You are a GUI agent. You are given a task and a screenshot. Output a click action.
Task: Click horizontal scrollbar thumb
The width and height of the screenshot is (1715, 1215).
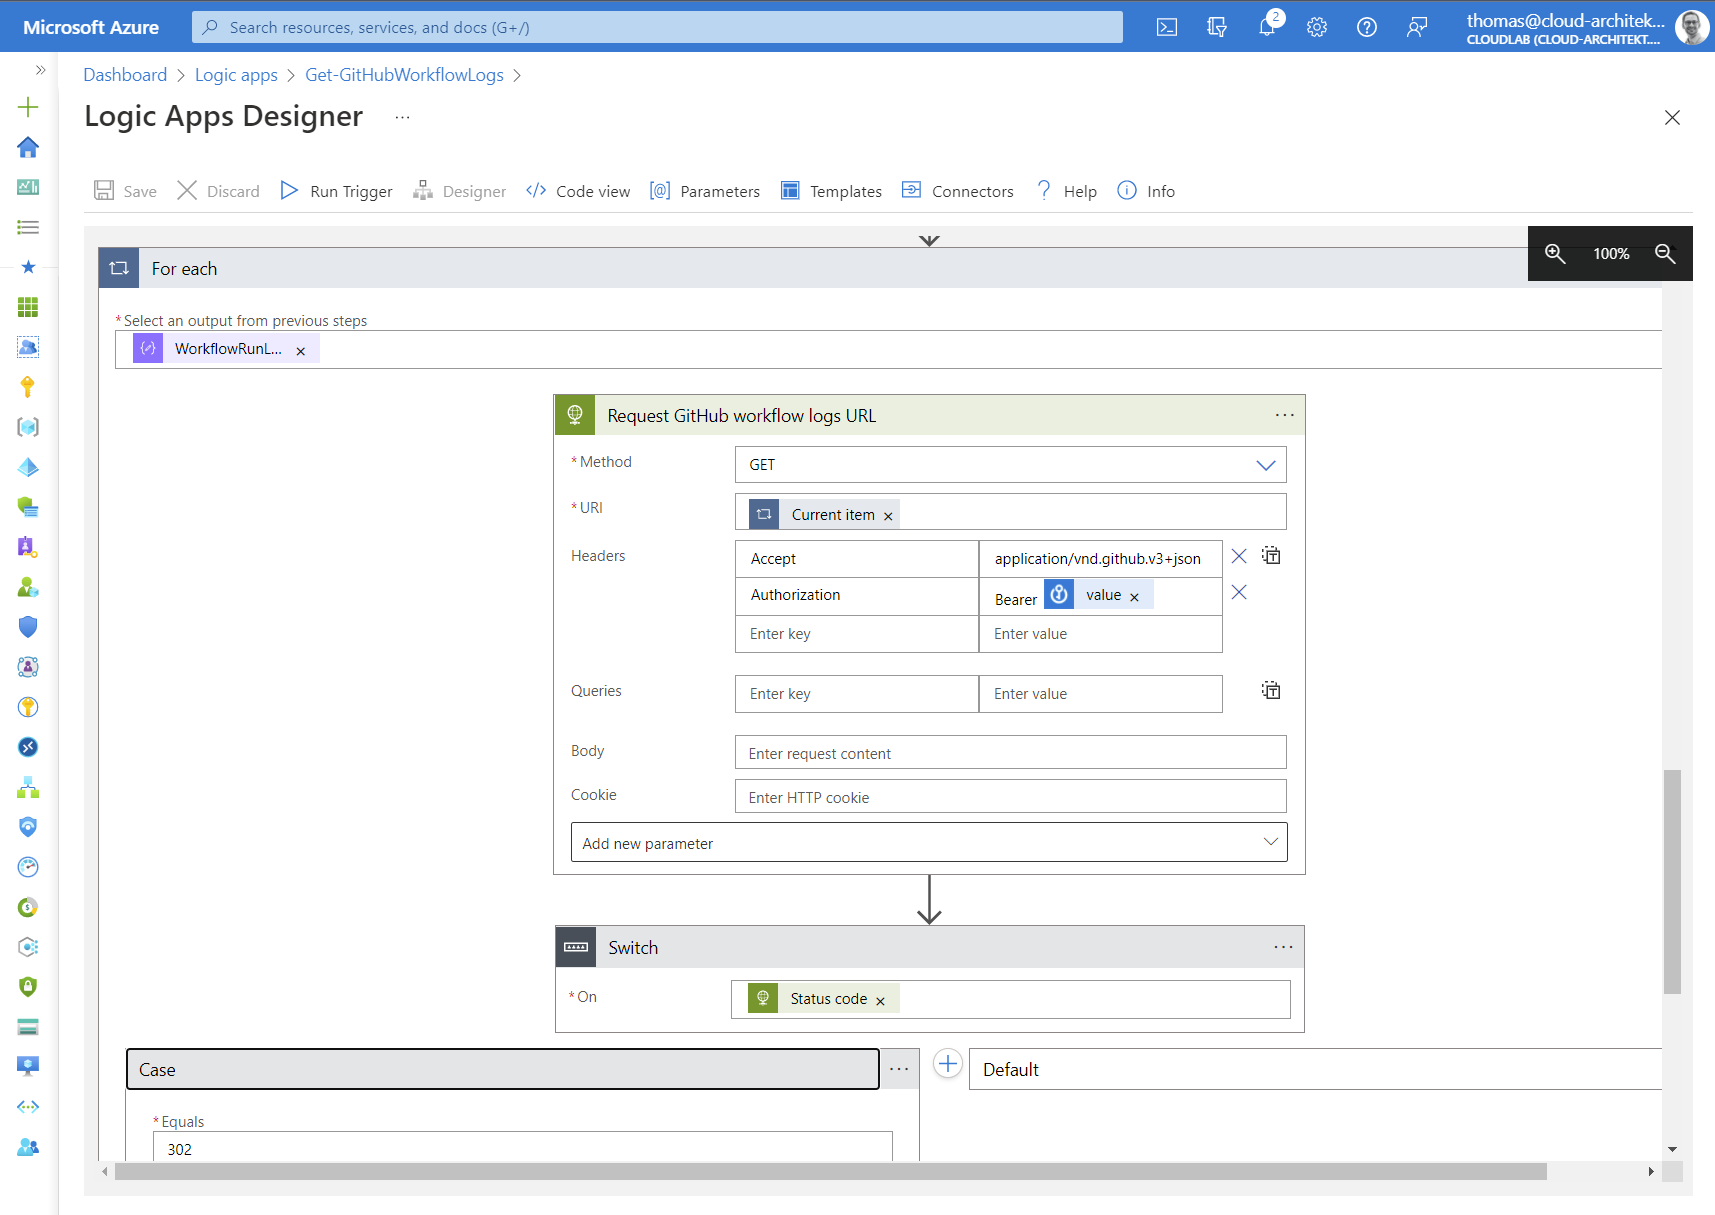(x=831, y=1171)
